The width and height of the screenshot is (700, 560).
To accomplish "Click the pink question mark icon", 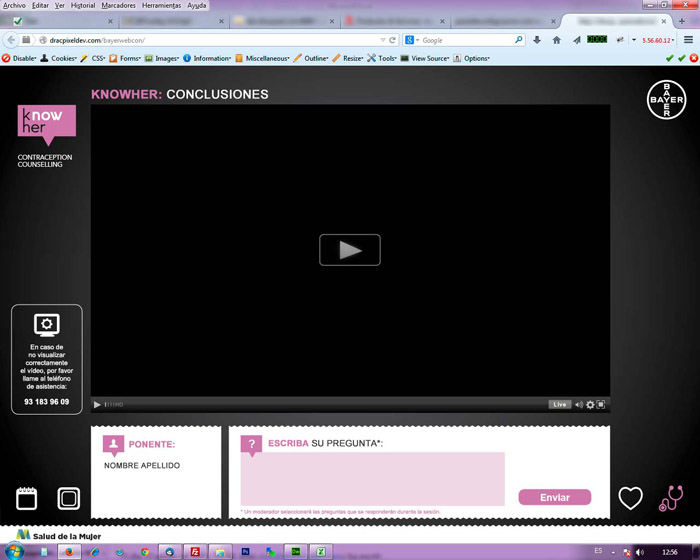I will point(251,446).
